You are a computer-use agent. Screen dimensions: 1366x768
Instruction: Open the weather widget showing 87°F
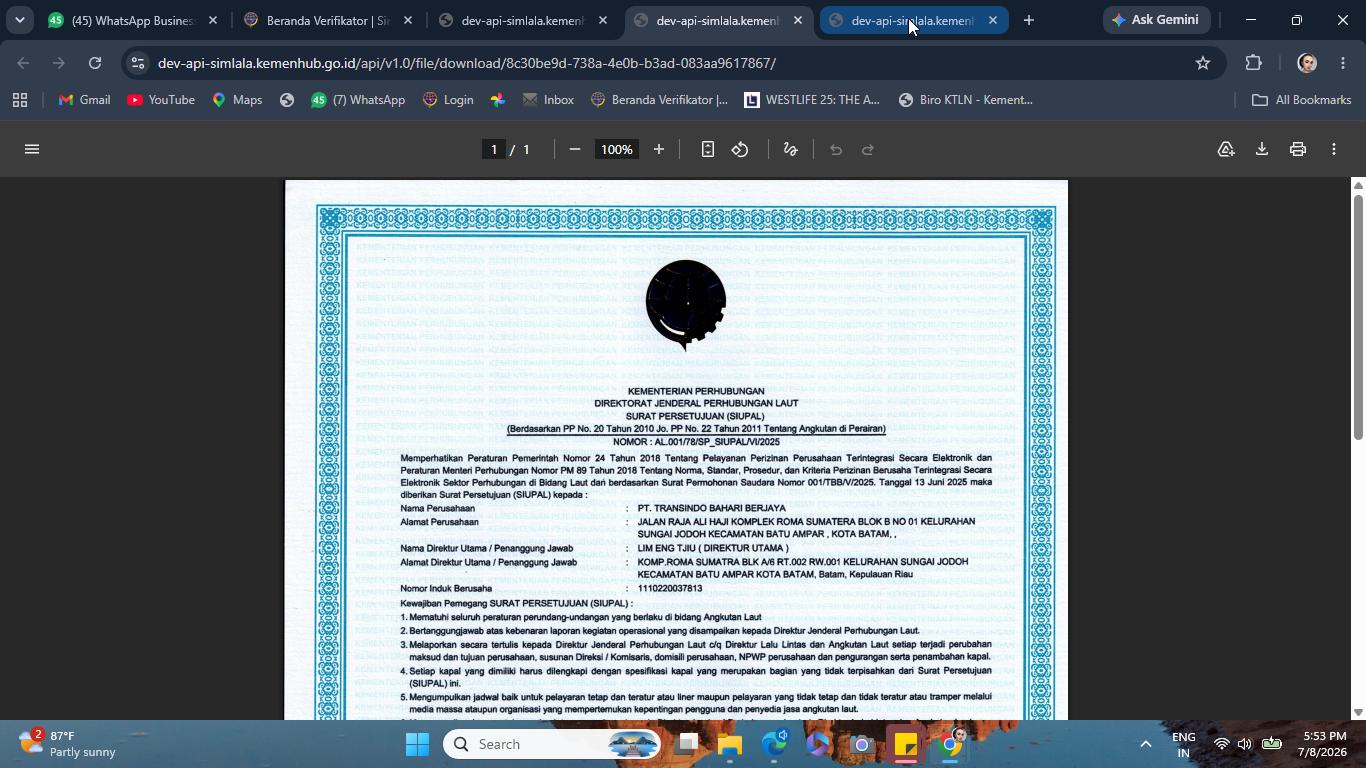coord(68,744)
